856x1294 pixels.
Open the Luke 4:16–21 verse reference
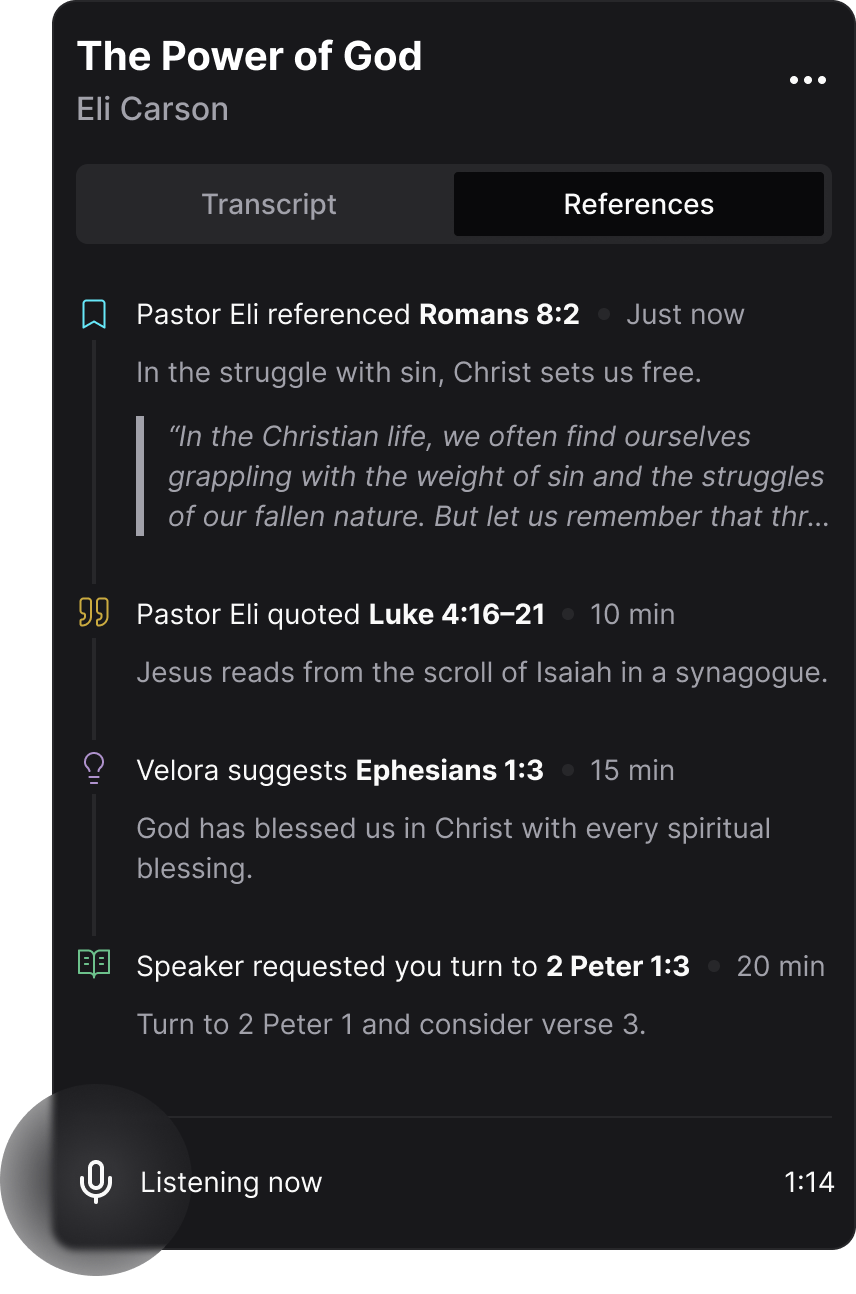[457, 613]
